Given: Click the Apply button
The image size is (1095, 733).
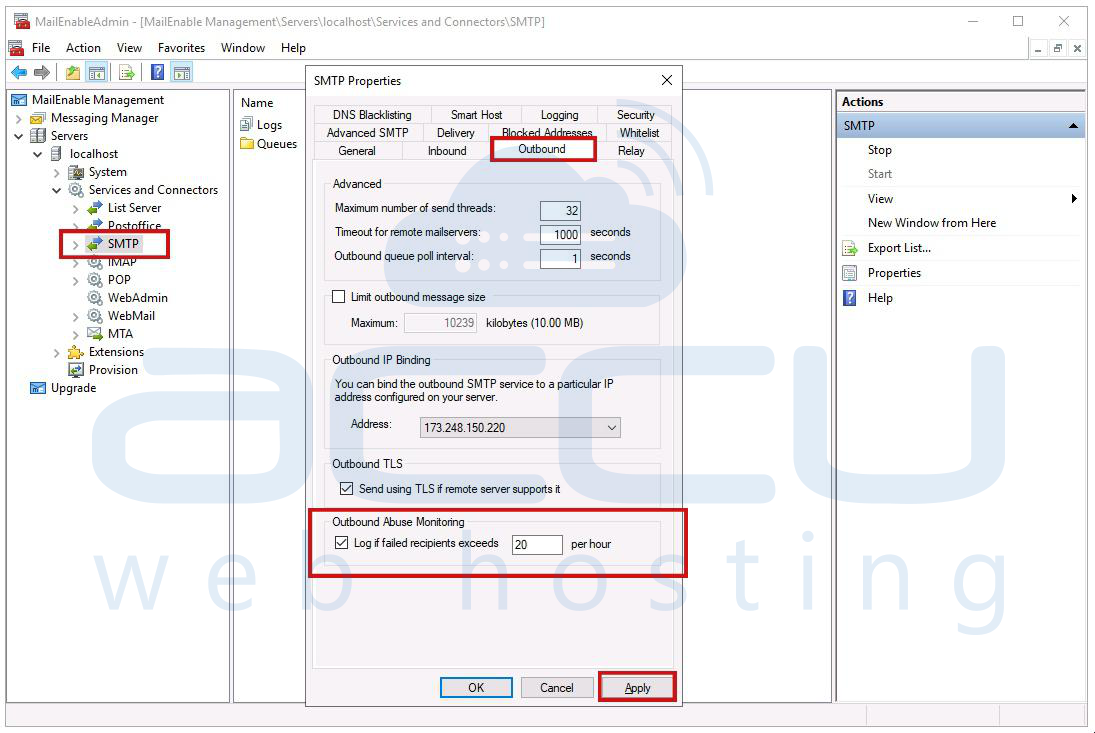Looking at the screenshot, I should pos(637,688).
